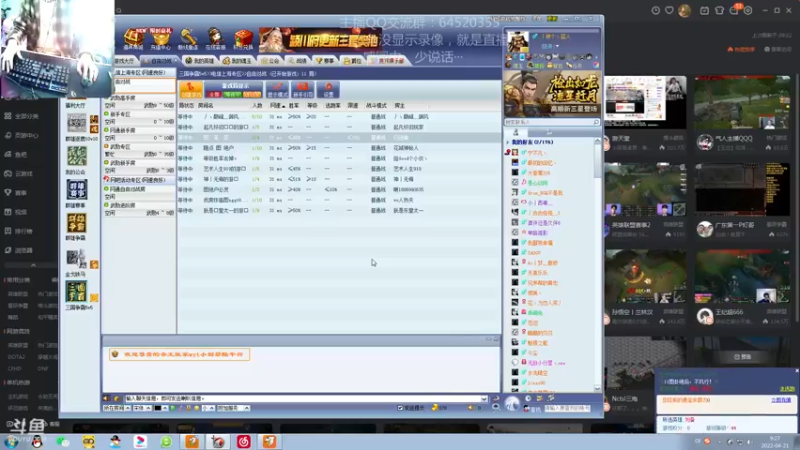This screenshot has height=450, width=800.
Task: Click the clock history icon in Douyu header
Action: tap(656, 10)
